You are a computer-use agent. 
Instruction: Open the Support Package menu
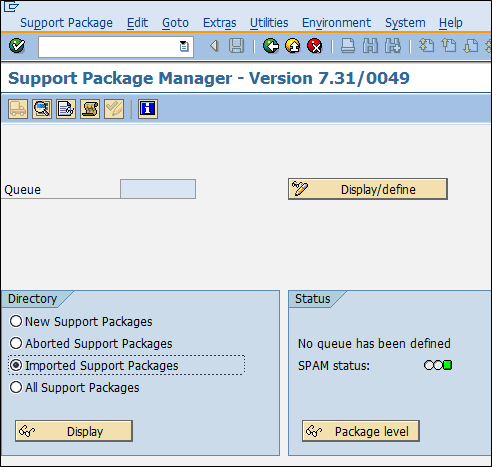tap(66, 23)
